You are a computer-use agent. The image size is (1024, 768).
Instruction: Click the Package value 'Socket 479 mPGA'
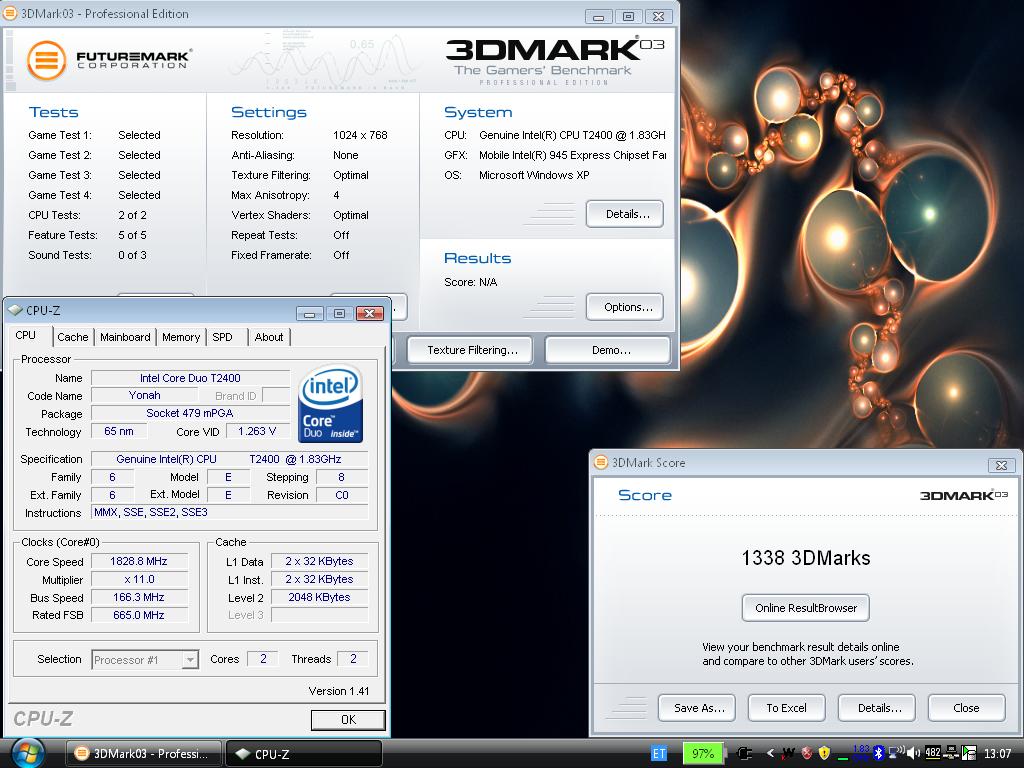click(x=190, y=413)
